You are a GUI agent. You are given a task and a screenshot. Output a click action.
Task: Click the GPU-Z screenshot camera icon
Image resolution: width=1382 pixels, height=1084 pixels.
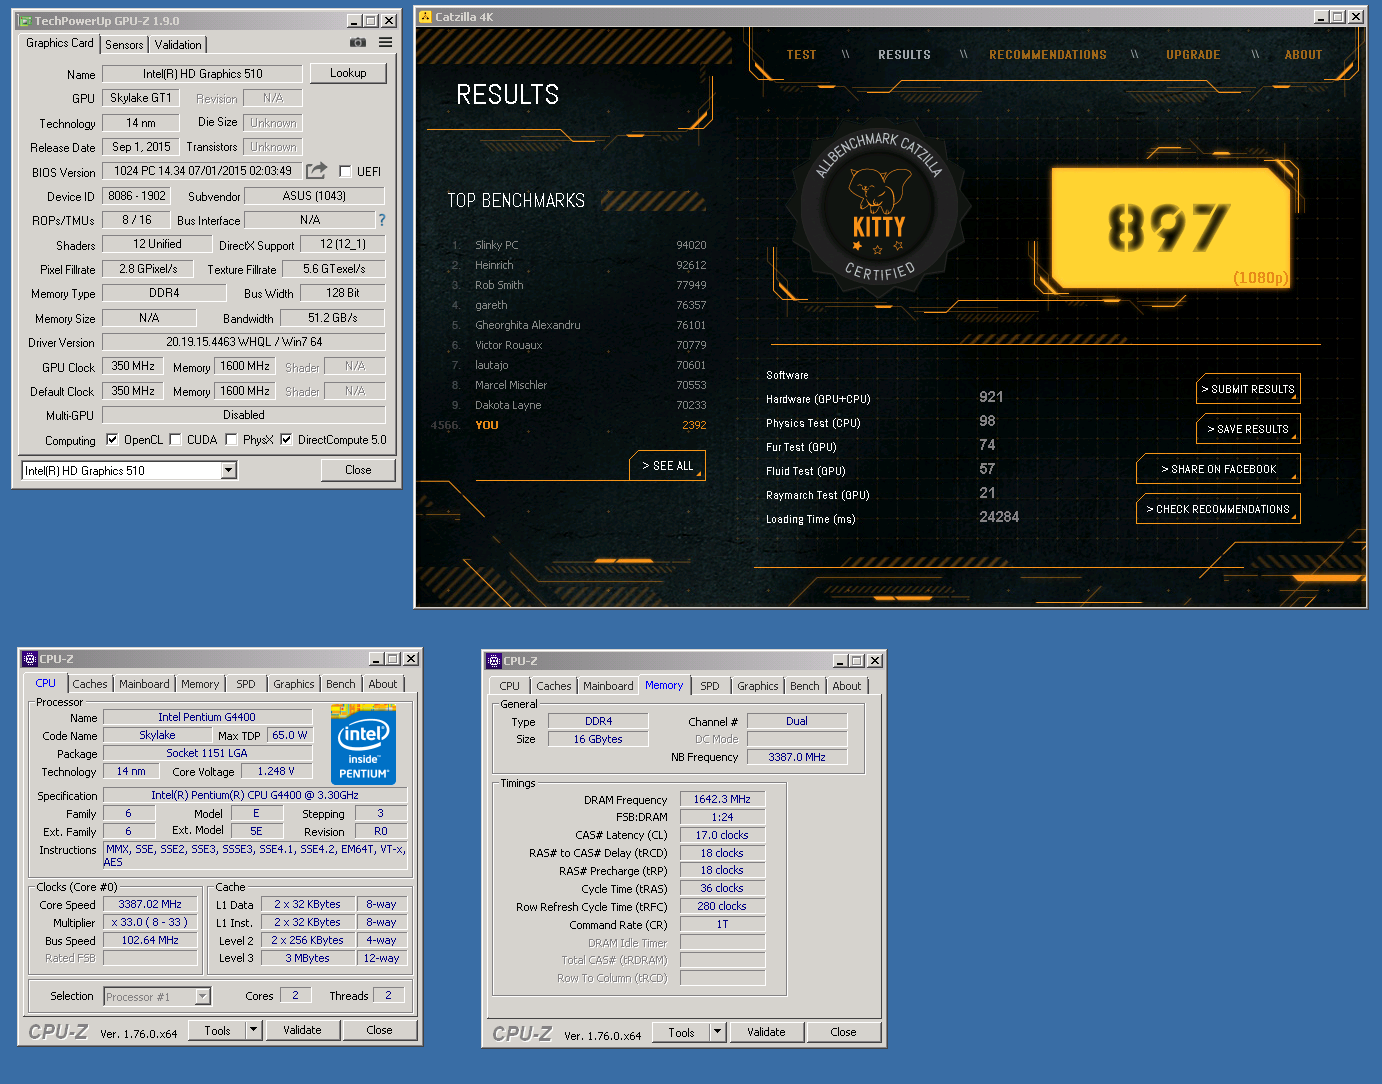tap(357, 43)
